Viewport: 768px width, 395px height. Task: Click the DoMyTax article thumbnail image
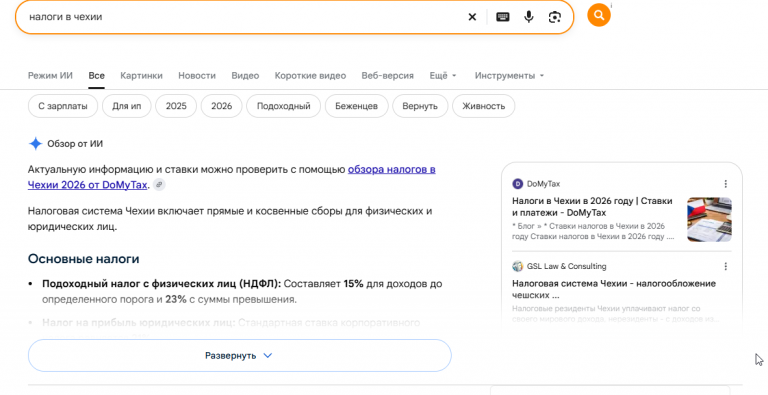click(709, 220)
